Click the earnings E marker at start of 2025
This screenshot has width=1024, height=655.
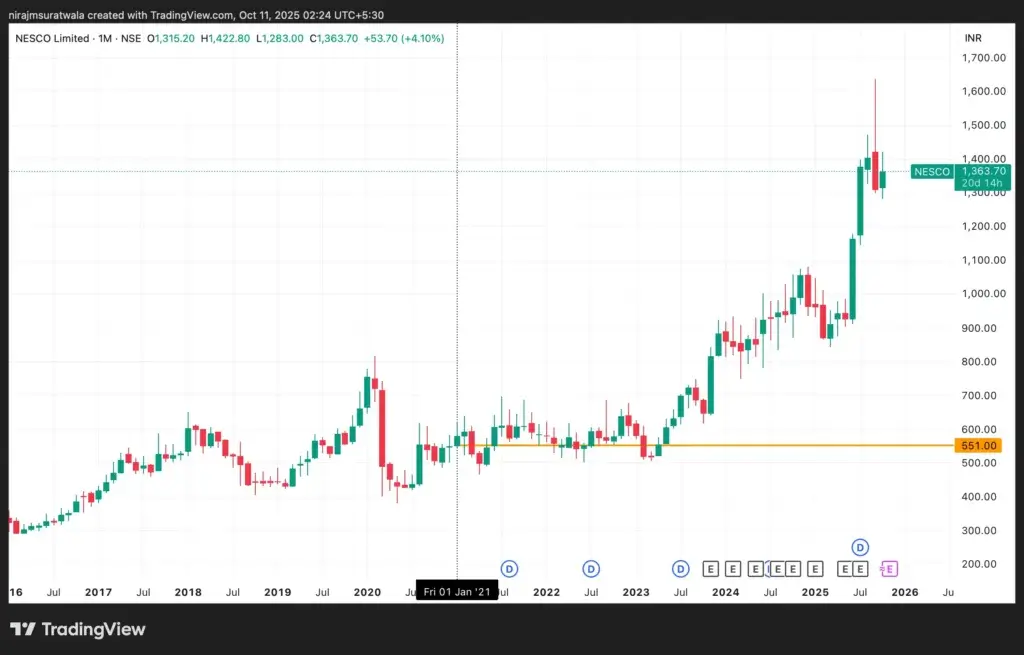815,568
